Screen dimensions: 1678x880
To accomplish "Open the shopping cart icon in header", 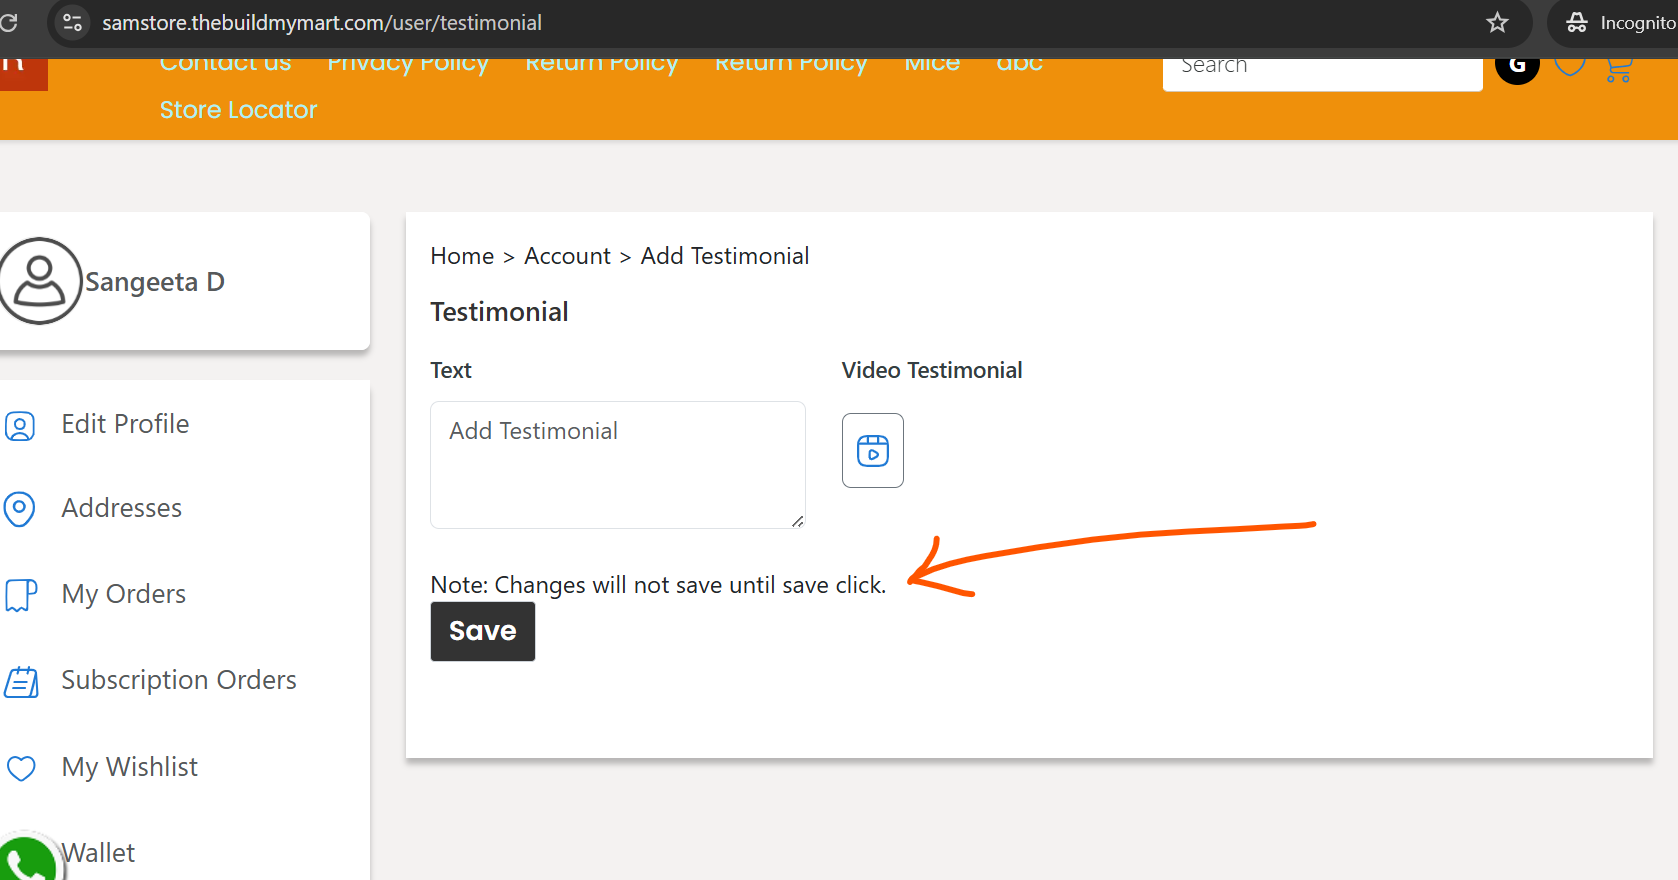I will pyautogui.click(x=1619, y=69).
